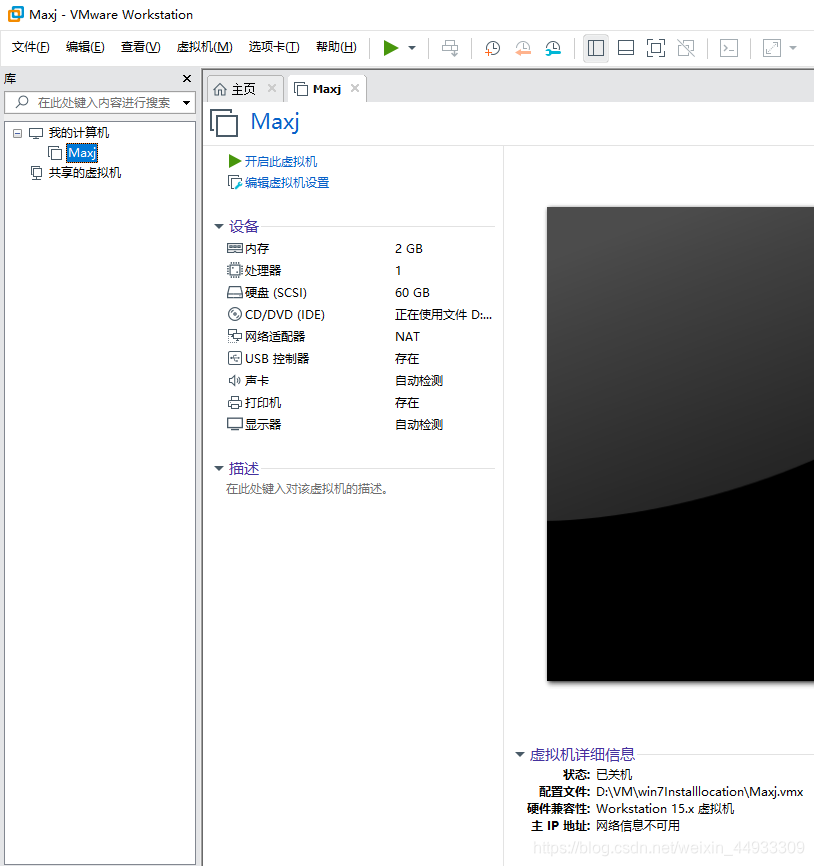Click the large Maxj title heading
Screen dimensions: 814x866
[x=275, y=122]
